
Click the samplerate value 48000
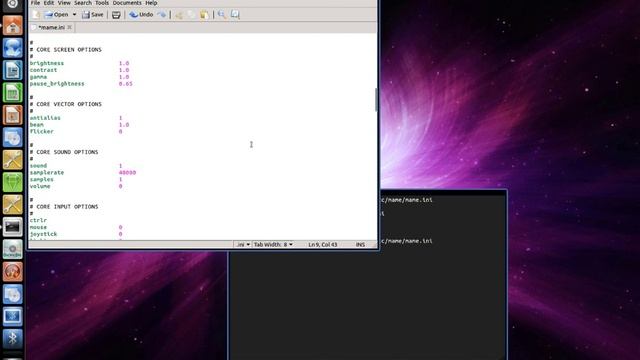(127, 173)
